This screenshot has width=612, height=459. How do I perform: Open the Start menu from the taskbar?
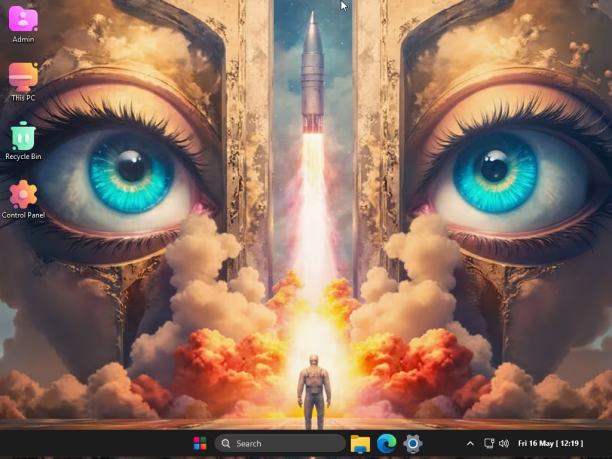pyautogui.click(x=200, y=443)
